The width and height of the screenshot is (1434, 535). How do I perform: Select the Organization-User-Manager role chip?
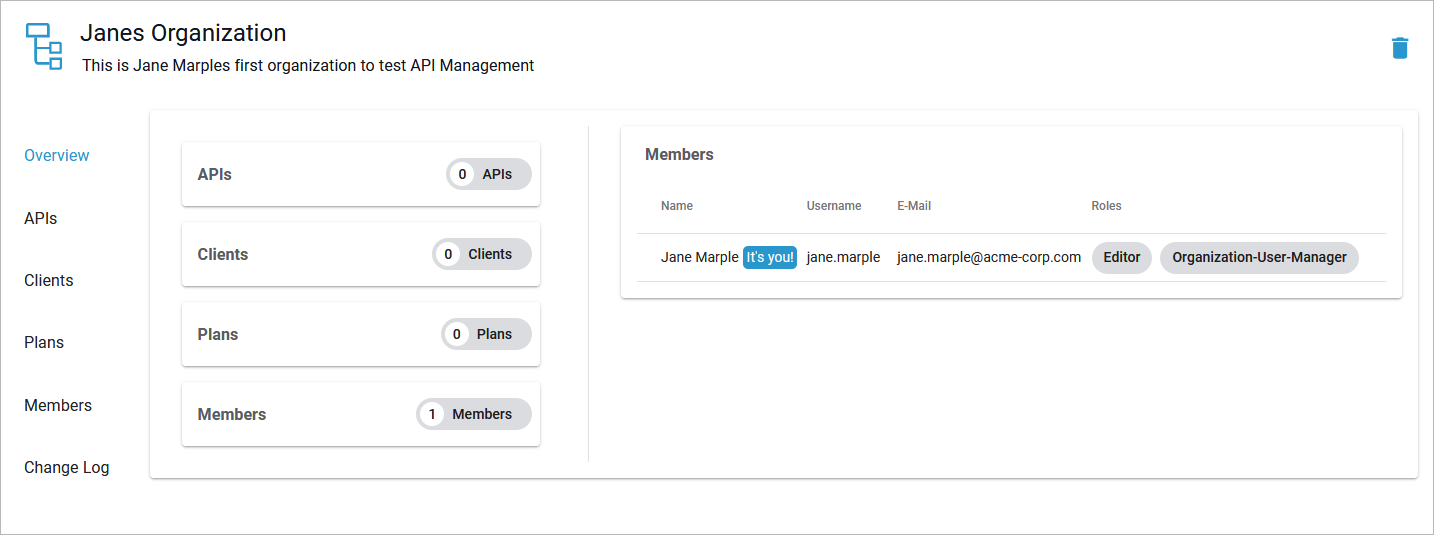click(1259, 257)
